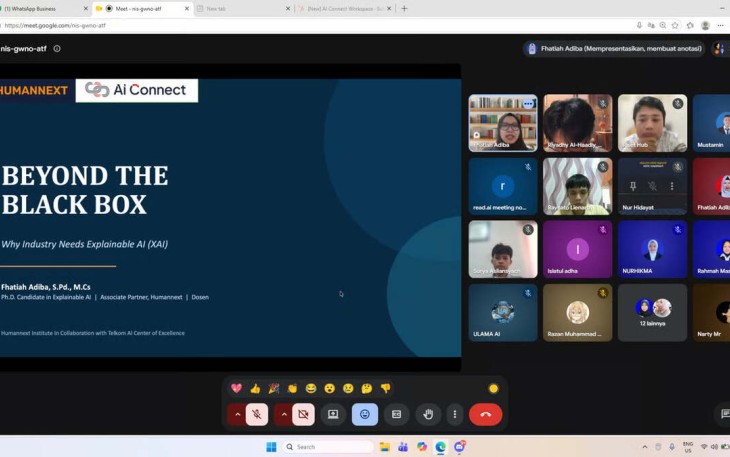This screenshot has width=730, height=457.
Task: Open Windows Start menu
Action: (271, 447)
